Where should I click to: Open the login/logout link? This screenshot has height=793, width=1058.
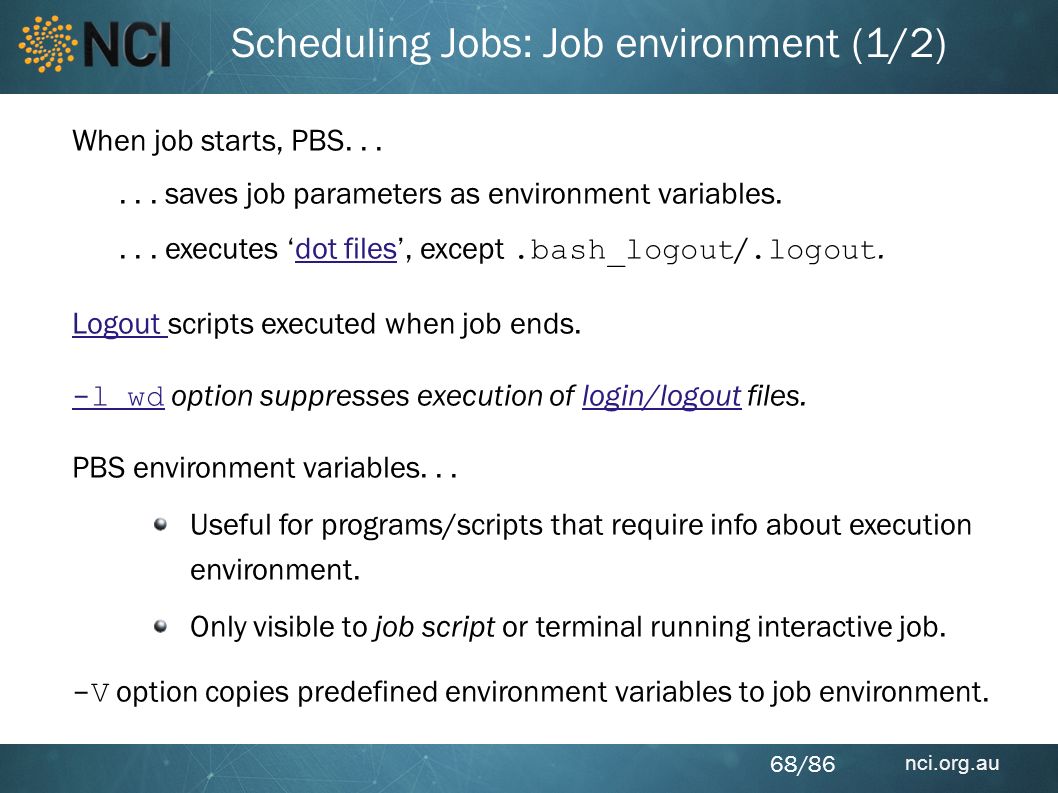coord(661,396)
